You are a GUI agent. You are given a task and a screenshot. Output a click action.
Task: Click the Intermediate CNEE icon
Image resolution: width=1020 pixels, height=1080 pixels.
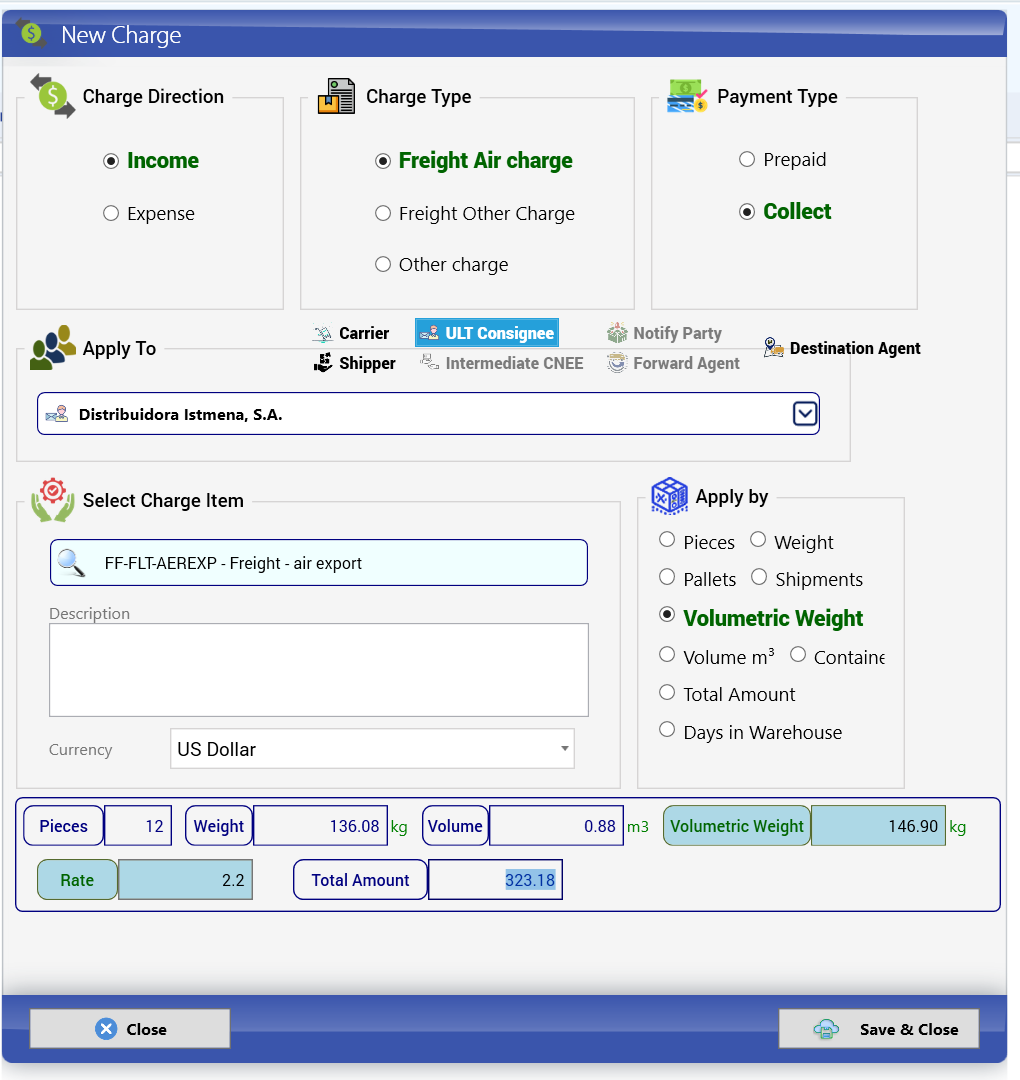click(430, 361)
